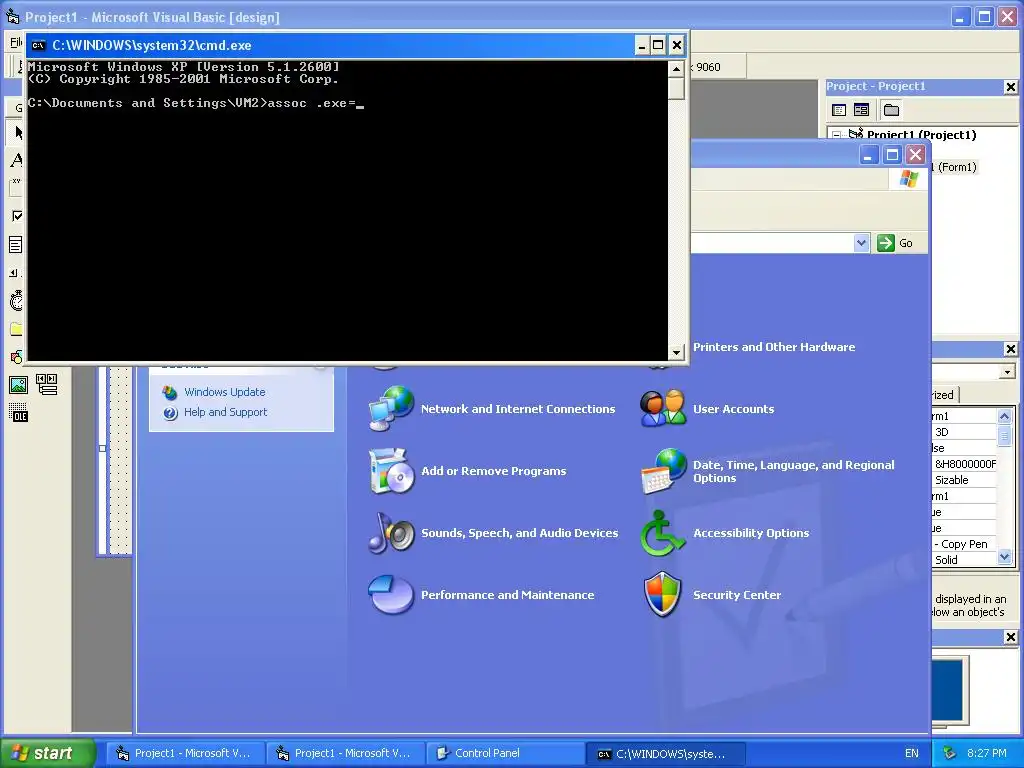Open Performance and Maintenance text link
The image size is (1024, 768).
point(507,595)
